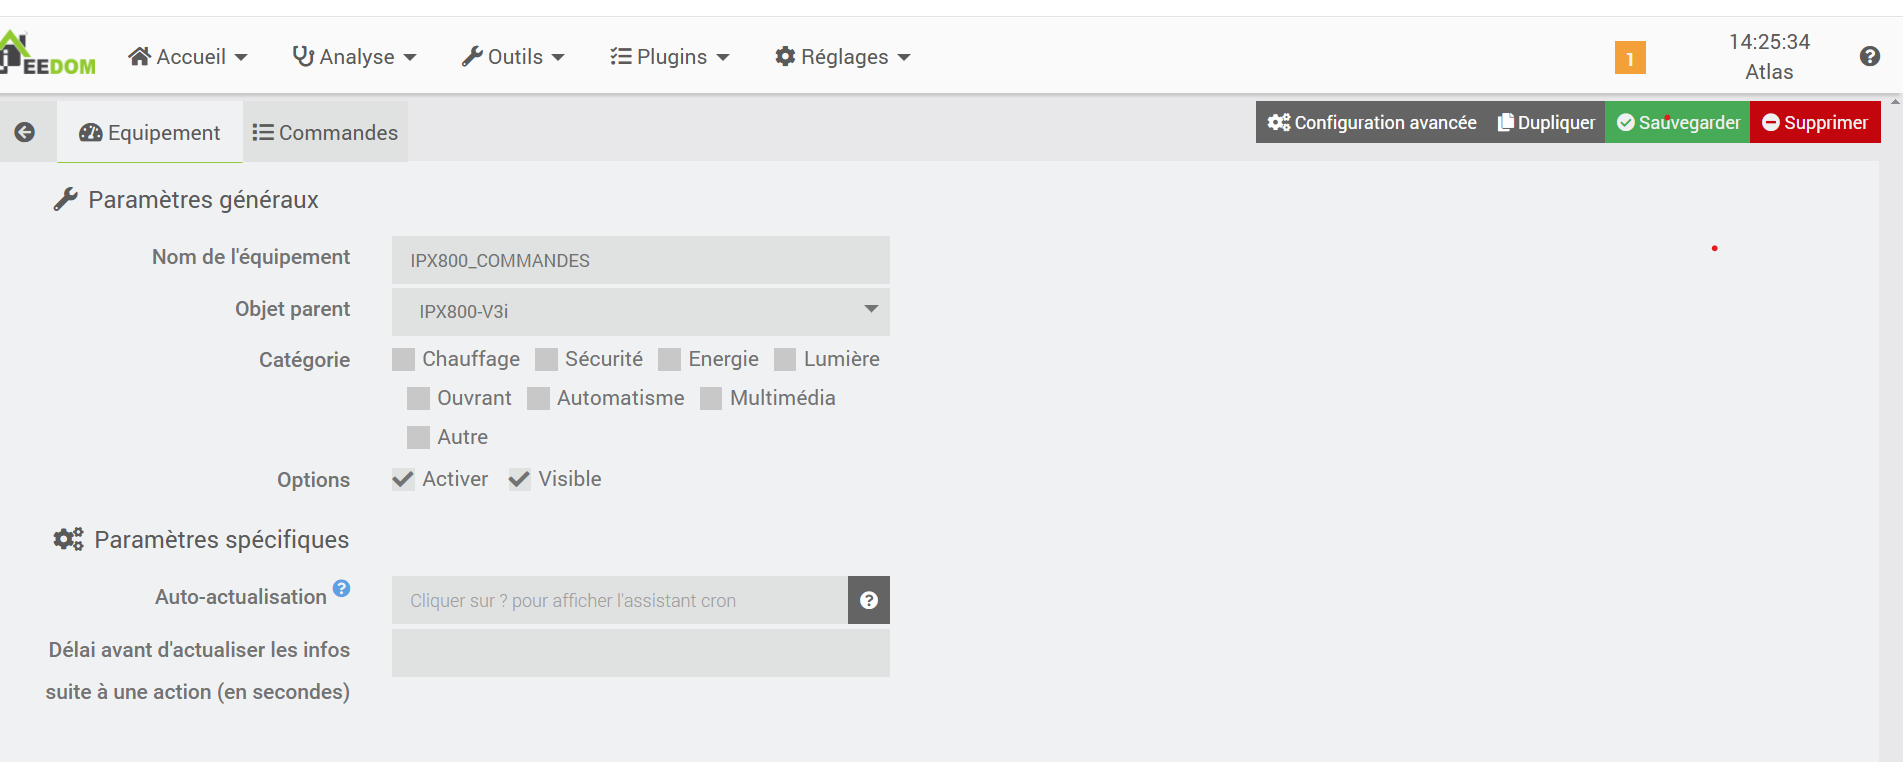Select the Lumière category checkbox
Image resolution: width=1903 pixels, height=762 pixels.
(785, 359)
